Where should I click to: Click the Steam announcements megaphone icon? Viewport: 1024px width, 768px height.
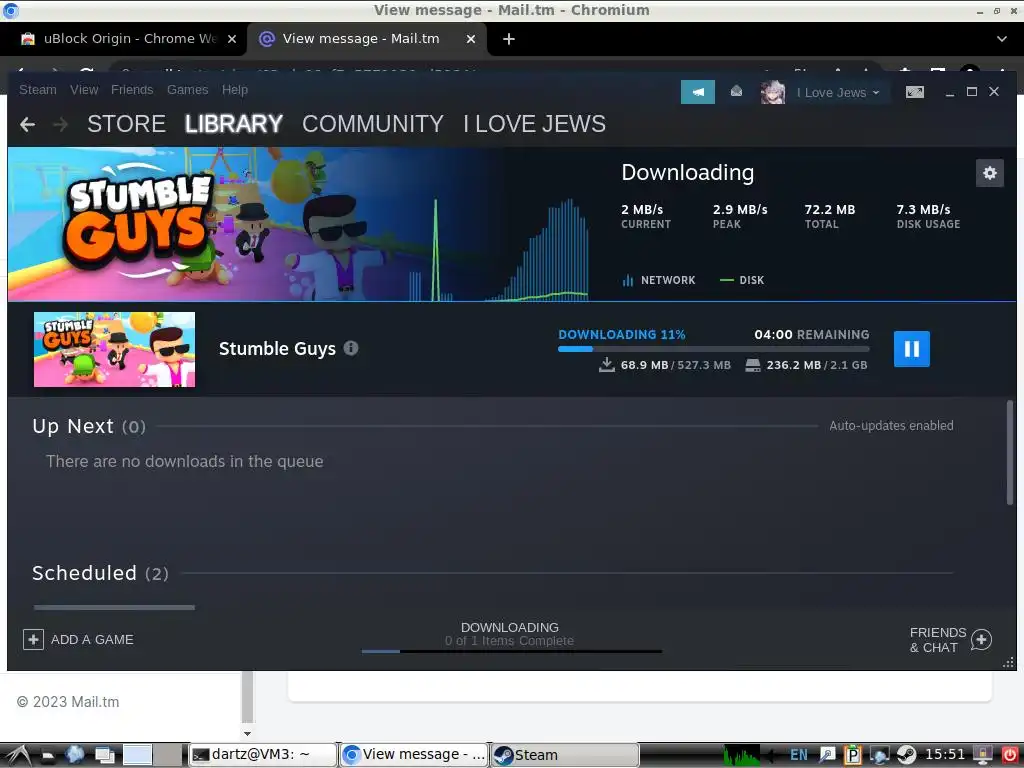[x=697, y=92]
